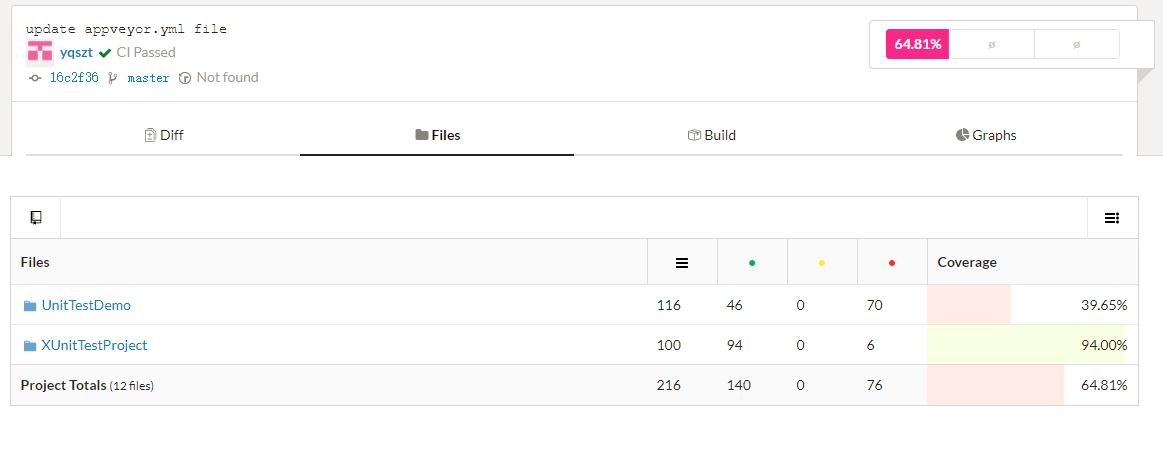Sort by the Coverage column header
Screen dimensions: 1163x455
967,262
